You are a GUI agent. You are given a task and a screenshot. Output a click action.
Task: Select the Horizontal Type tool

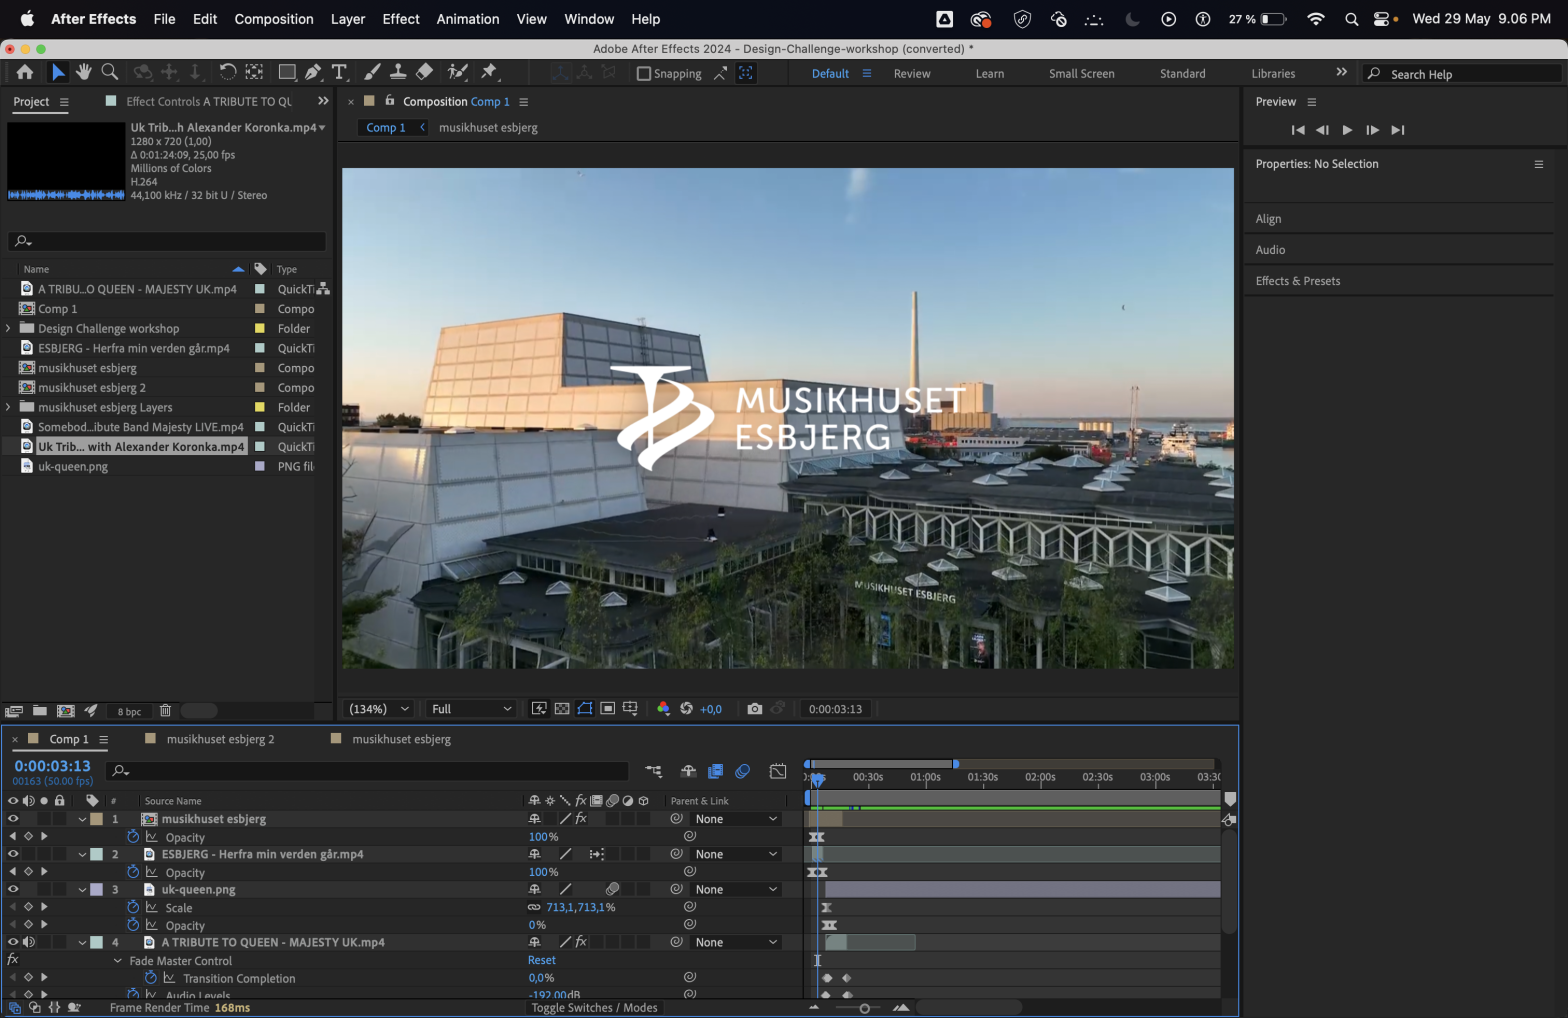pyautogui.click(x=339, y=72)
